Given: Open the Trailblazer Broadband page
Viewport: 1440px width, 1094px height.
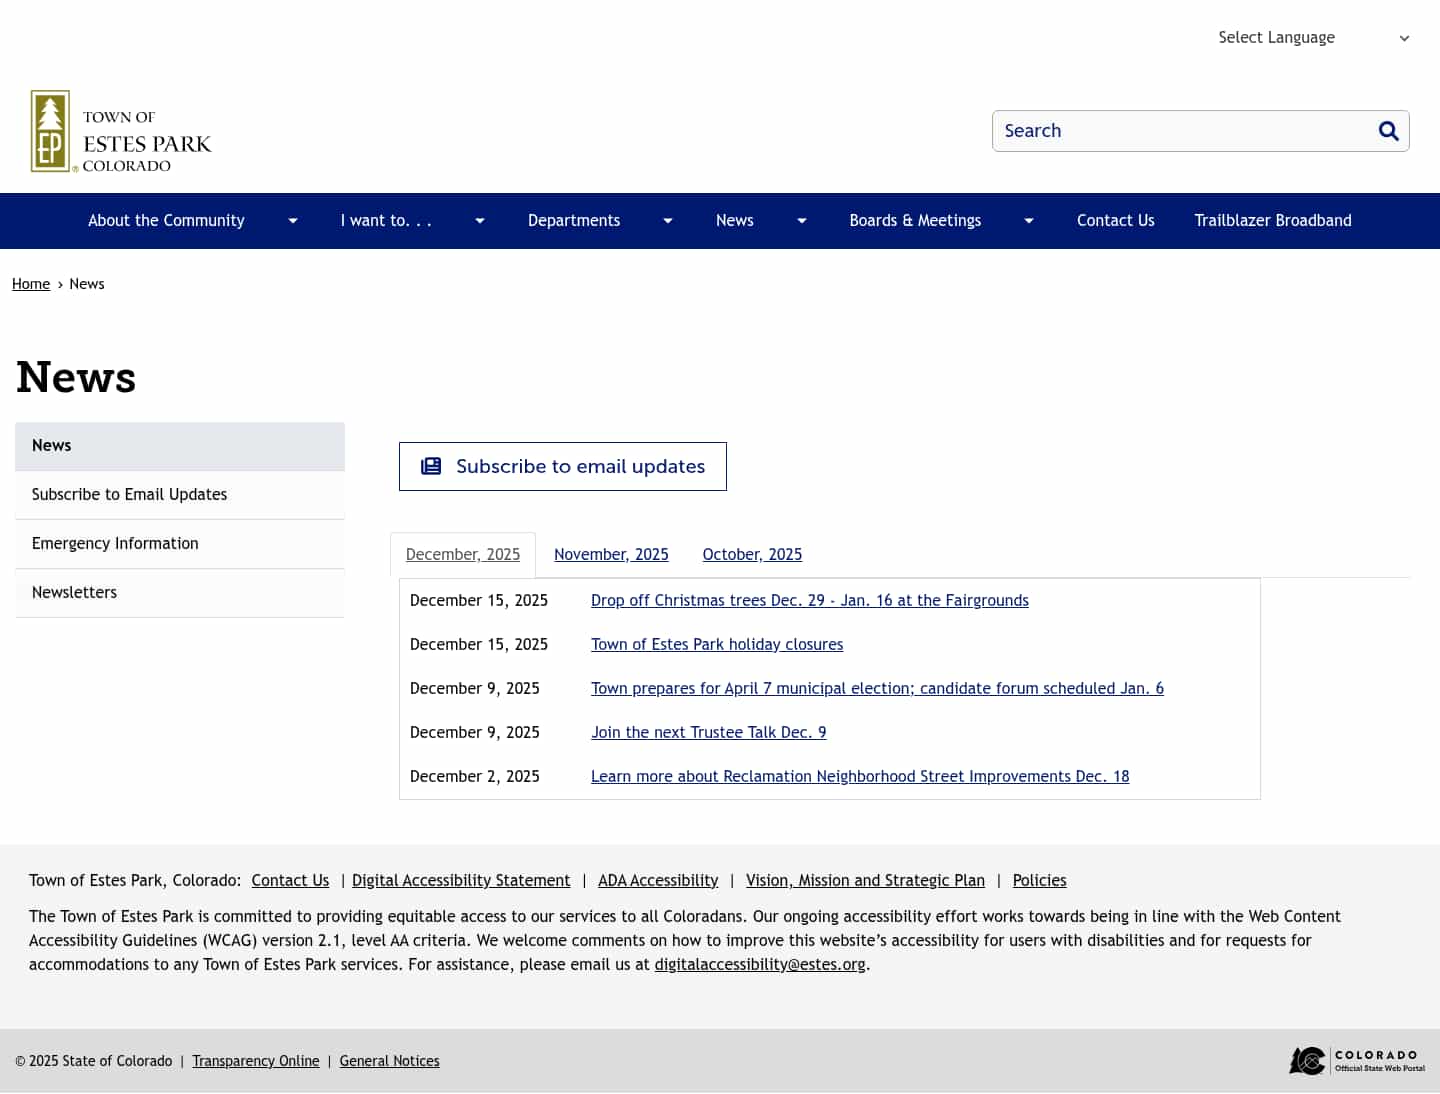Looking at the screenshot, I should tap(1272, 220).
